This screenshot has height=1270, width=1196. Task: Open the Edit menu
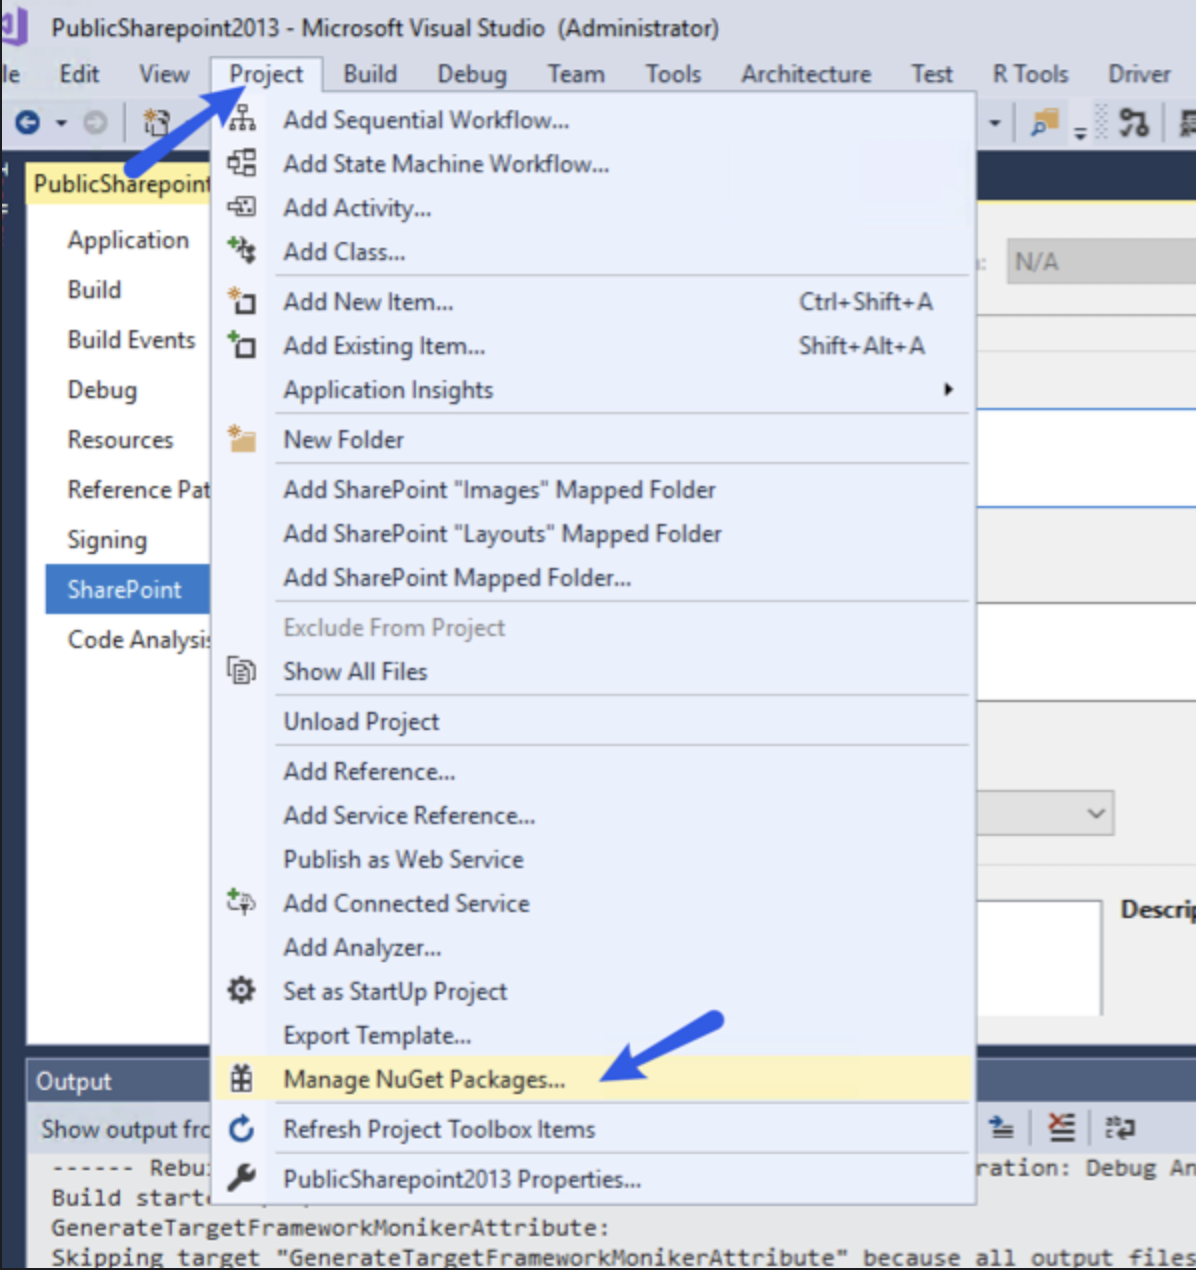(x=79, y=74)
